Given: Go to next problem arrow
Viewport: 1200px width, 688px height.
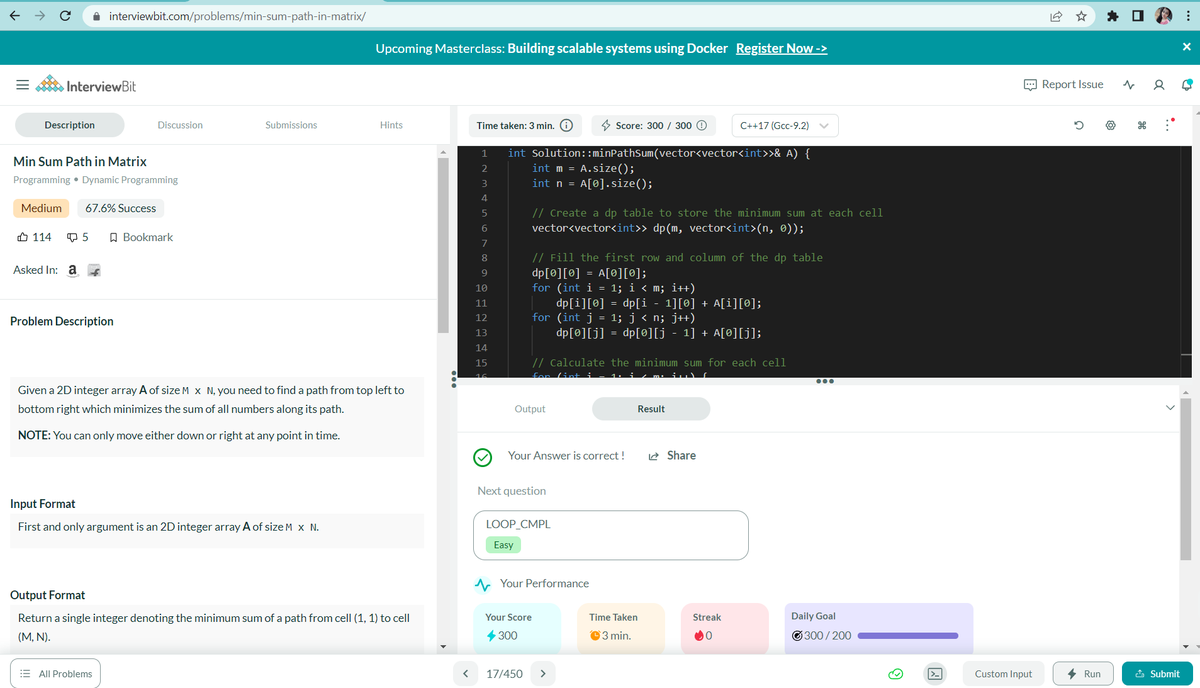Looking at the screenshot, I should click(542, 674).
